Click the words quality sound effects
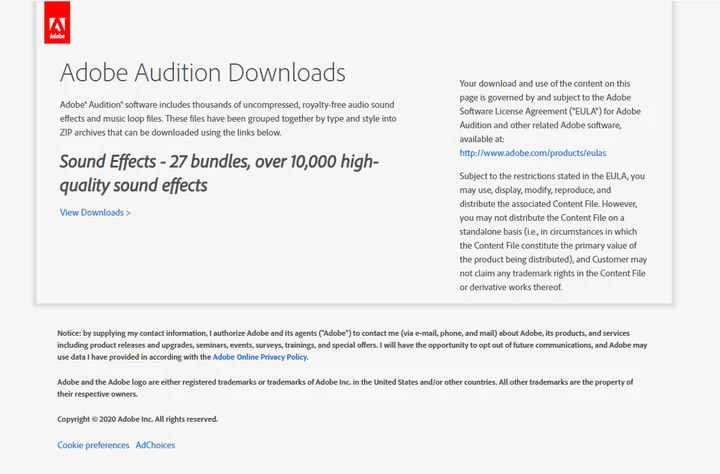 pos(134,185)
